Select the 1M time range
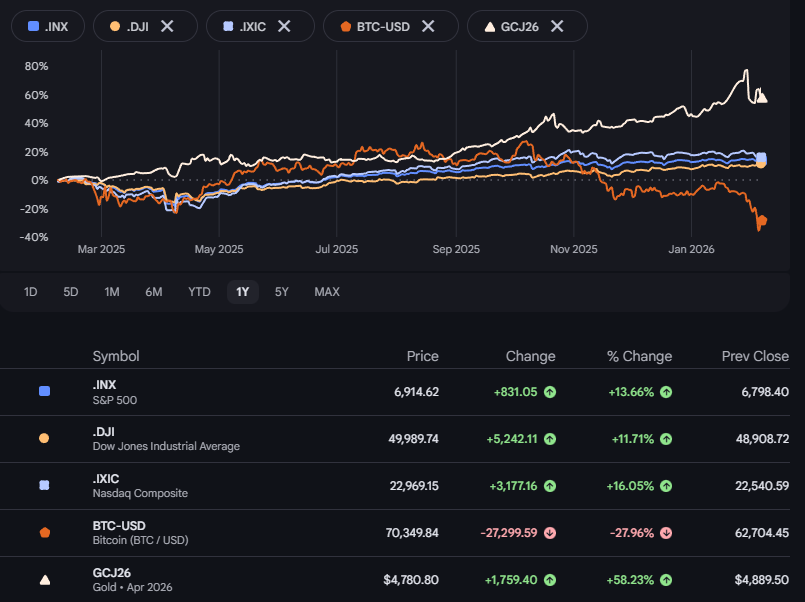The width and height of the screenshot is (805, 602). pos(112,292)
